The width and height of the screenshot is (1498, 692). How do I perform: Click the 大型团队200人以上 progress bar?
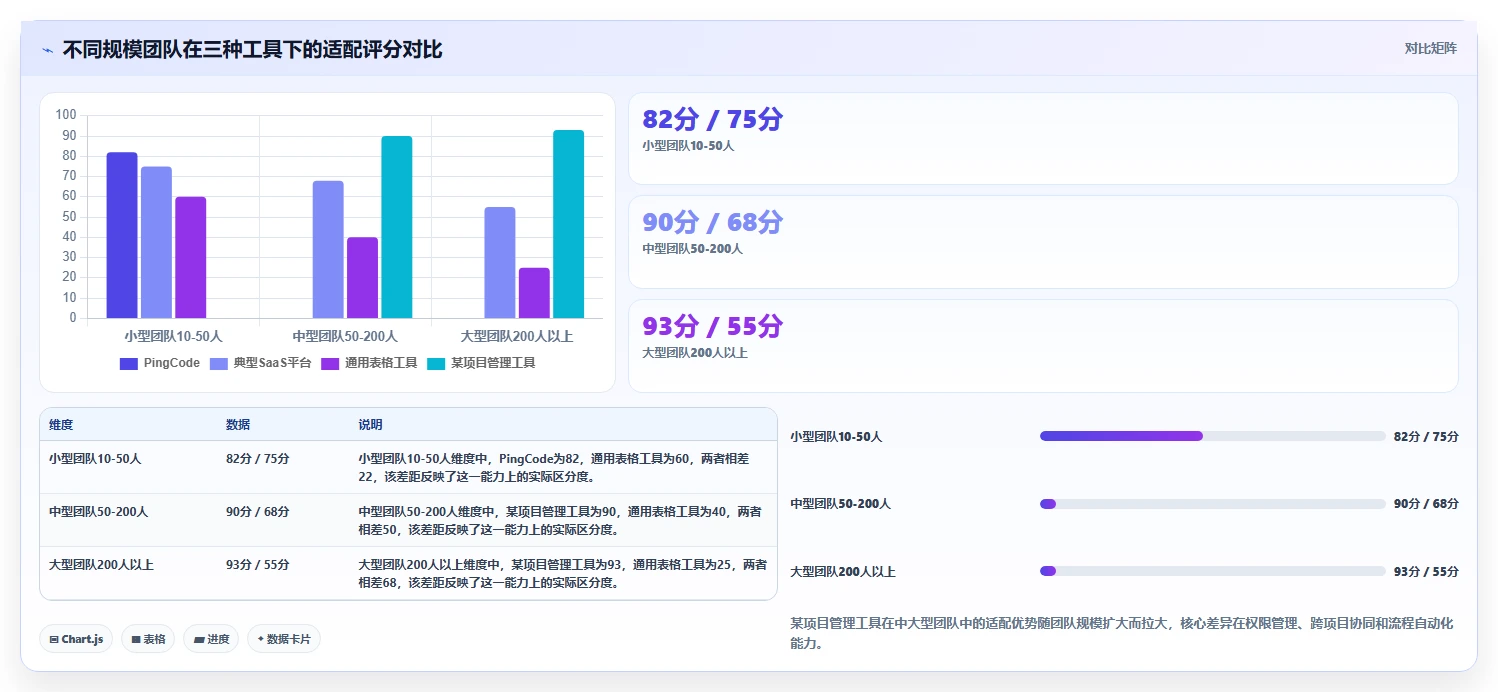coord(1212,571)
